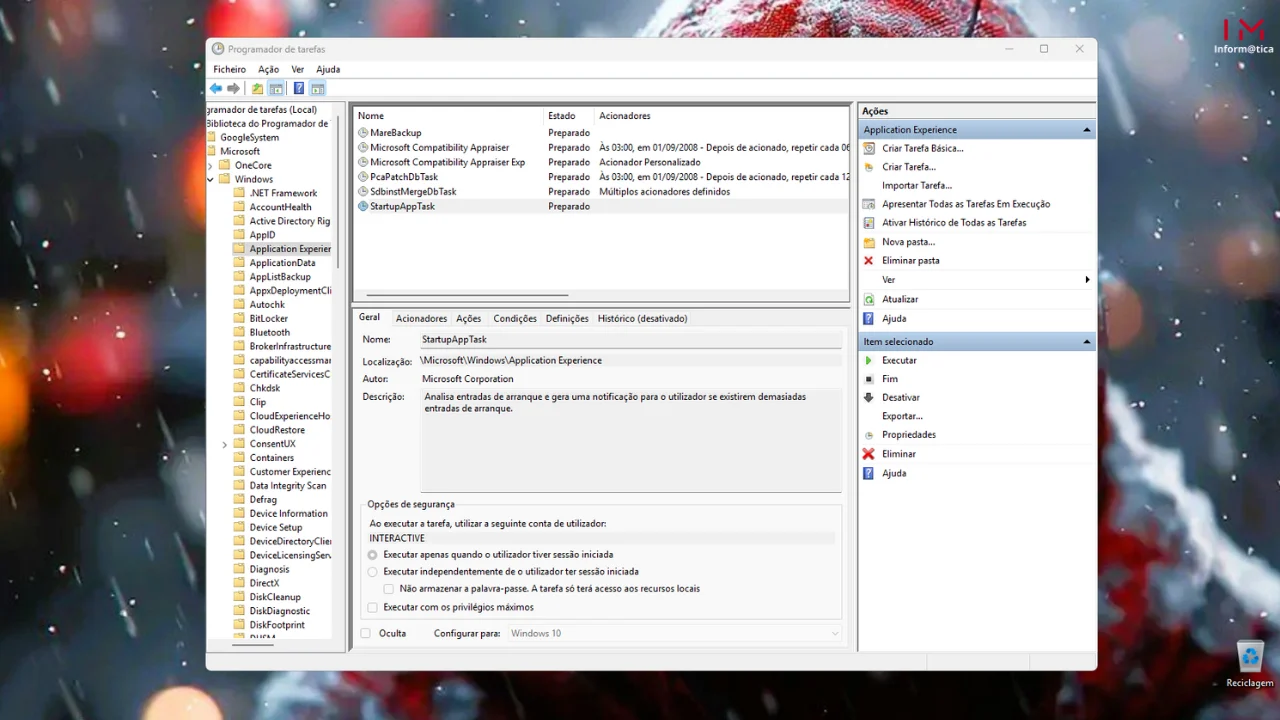Click the green Executar play icon

point(869,360)
